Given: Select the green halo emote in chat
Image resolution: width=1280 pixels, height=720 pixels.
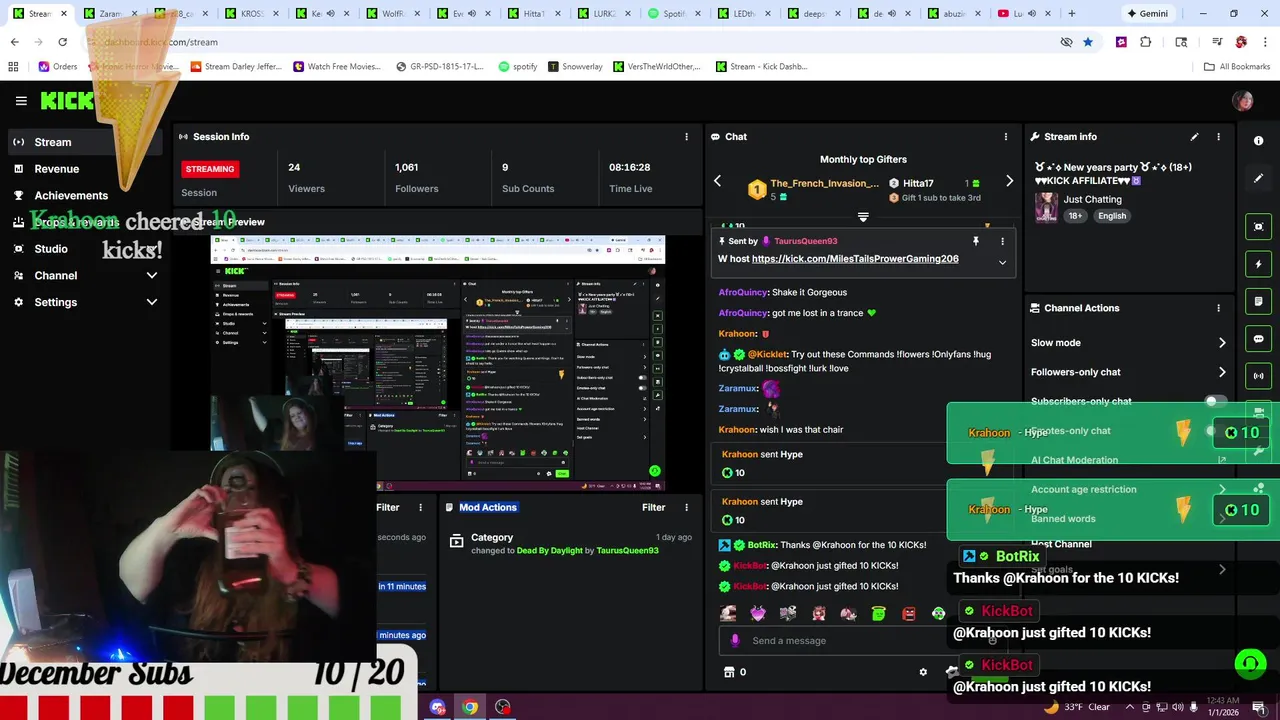Looking at the screenshot, I should coord(879,614).
